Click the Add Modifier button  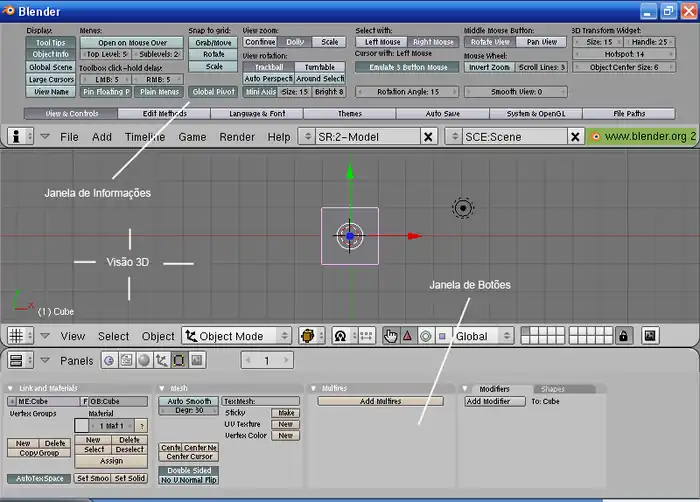[495, 401]
